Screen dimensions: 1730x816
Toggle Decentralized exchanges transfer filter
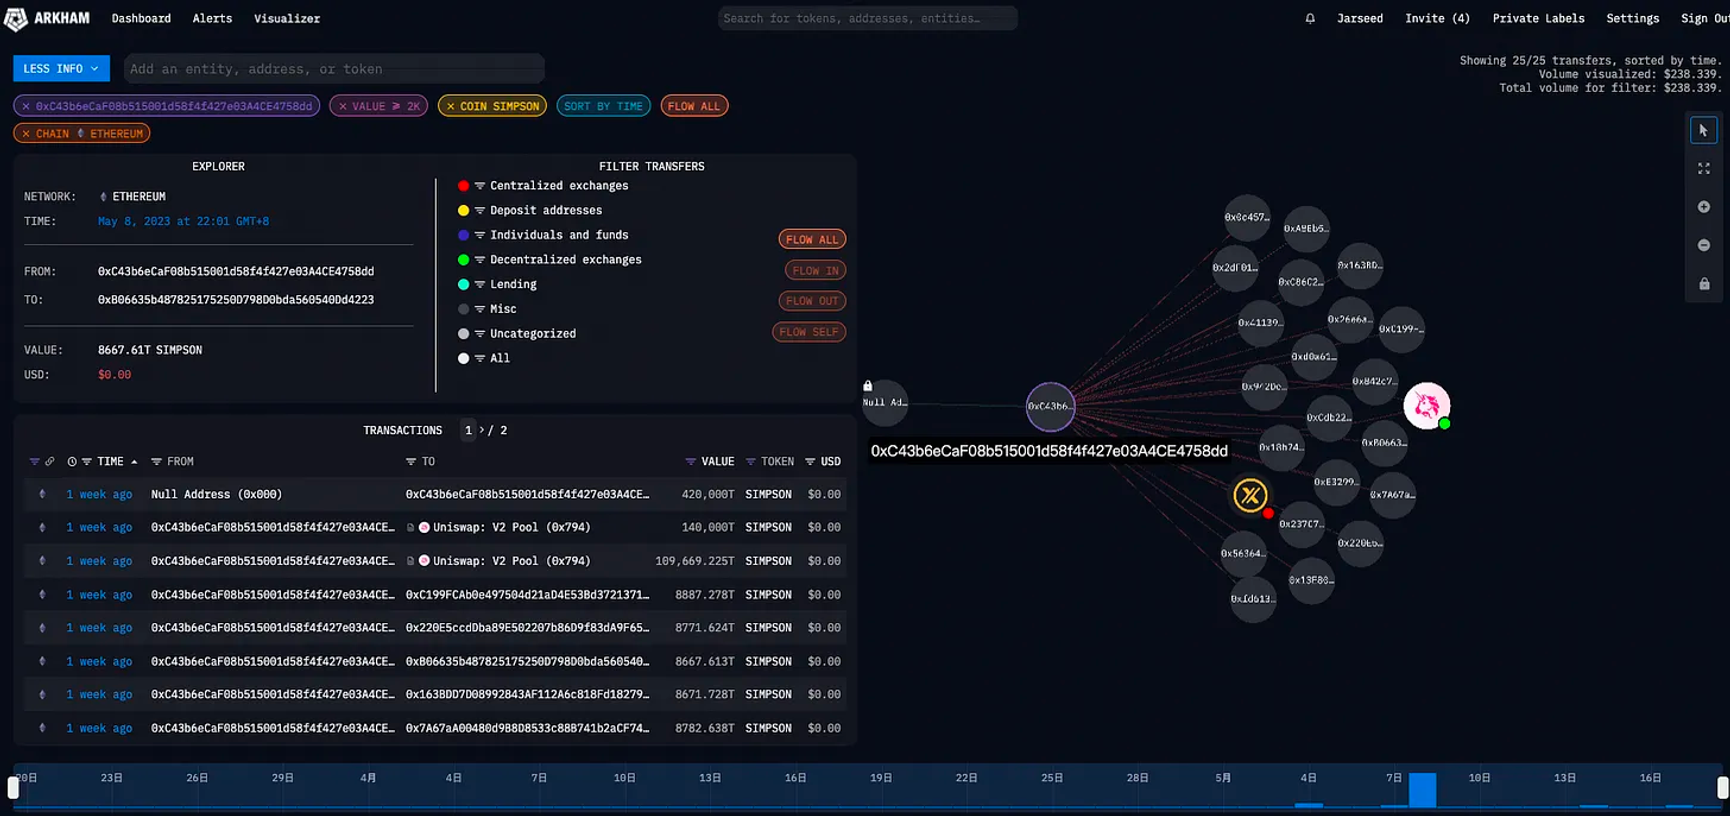tap(549, 260)
